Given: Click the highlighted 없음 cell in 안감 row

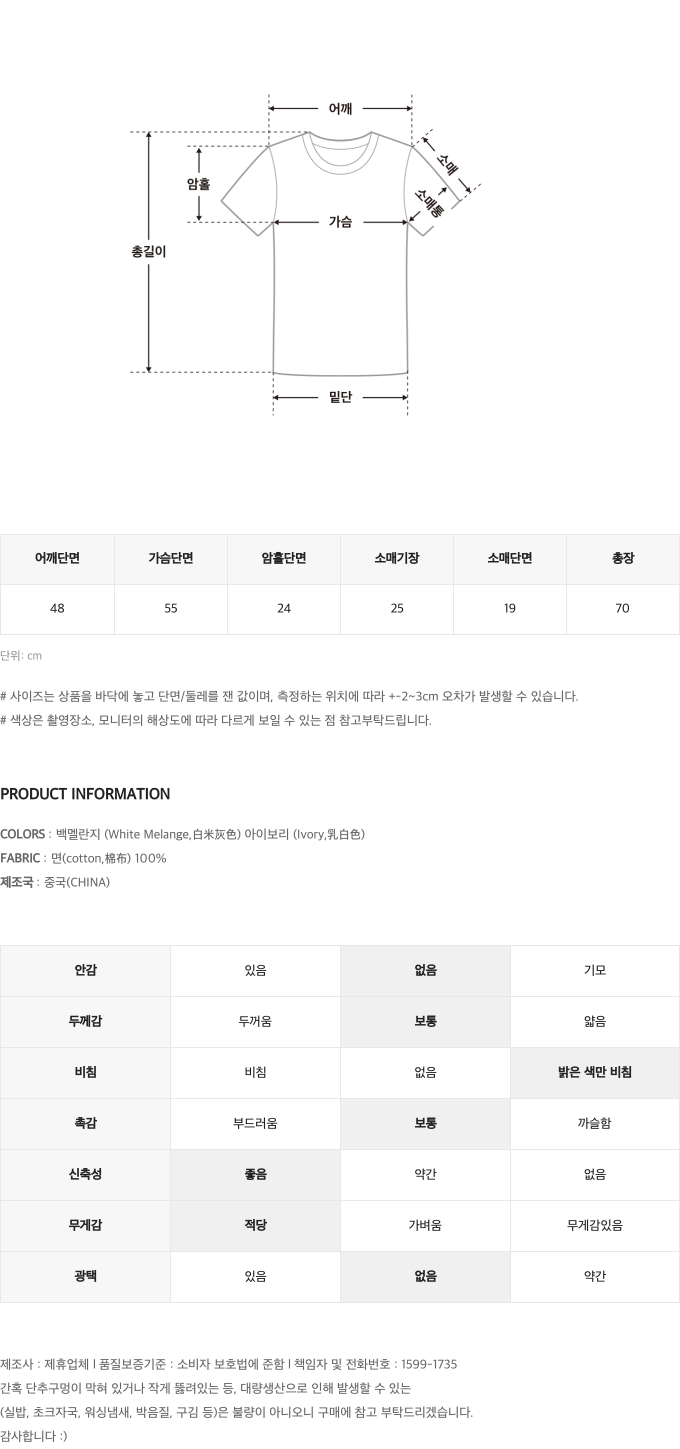Looking at the screenshot, I should point(425,971).
